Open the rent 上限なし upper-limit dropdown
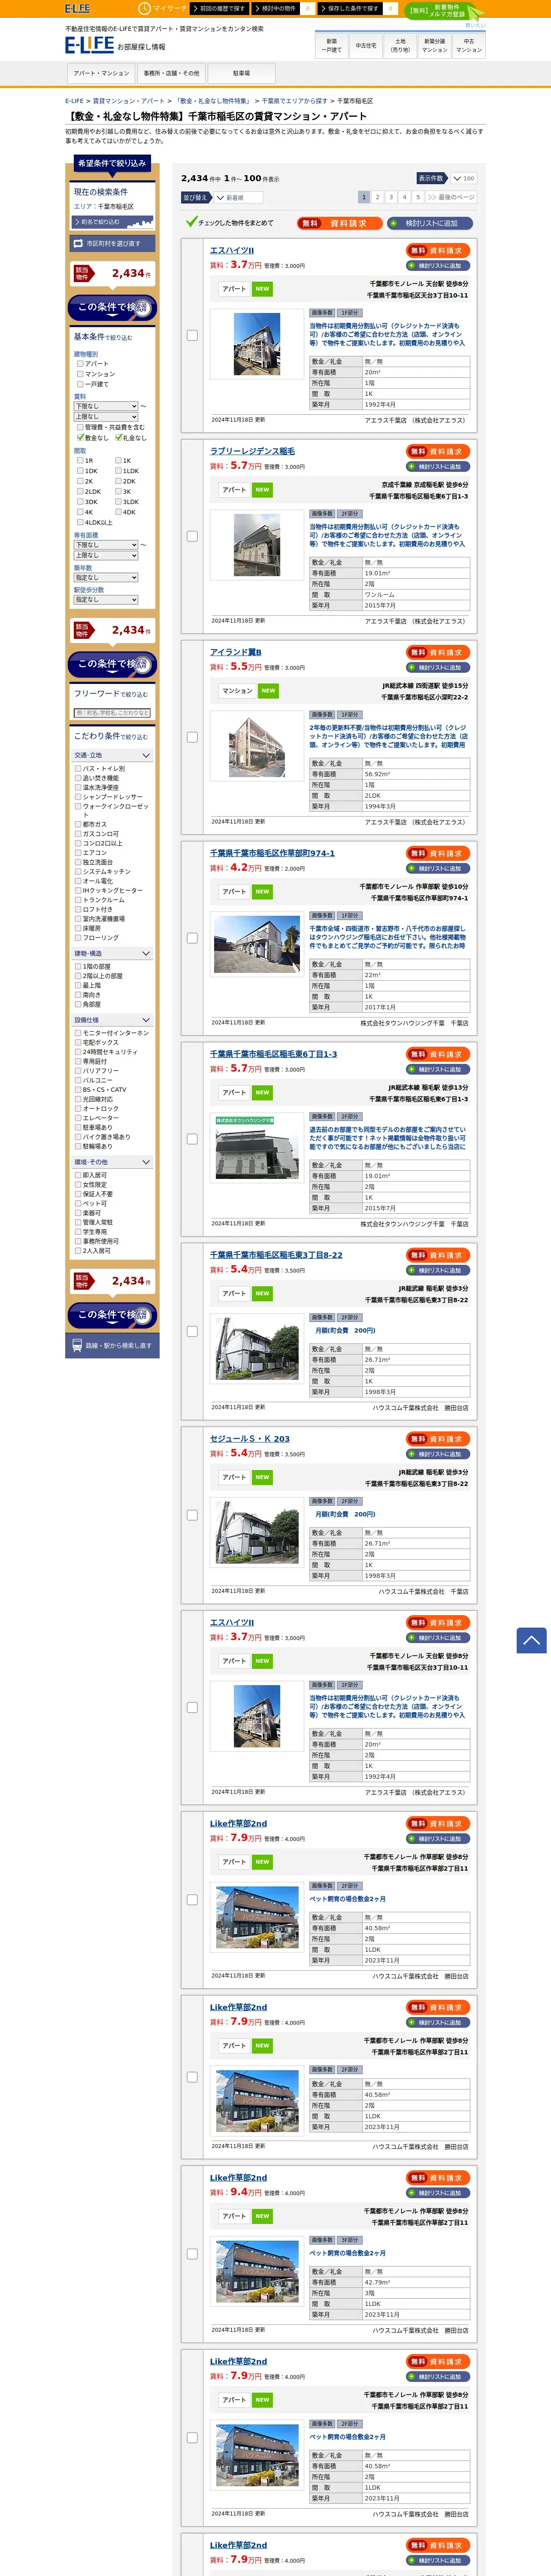This screenshot has height=2576, width=551. [x=106, y=417]
